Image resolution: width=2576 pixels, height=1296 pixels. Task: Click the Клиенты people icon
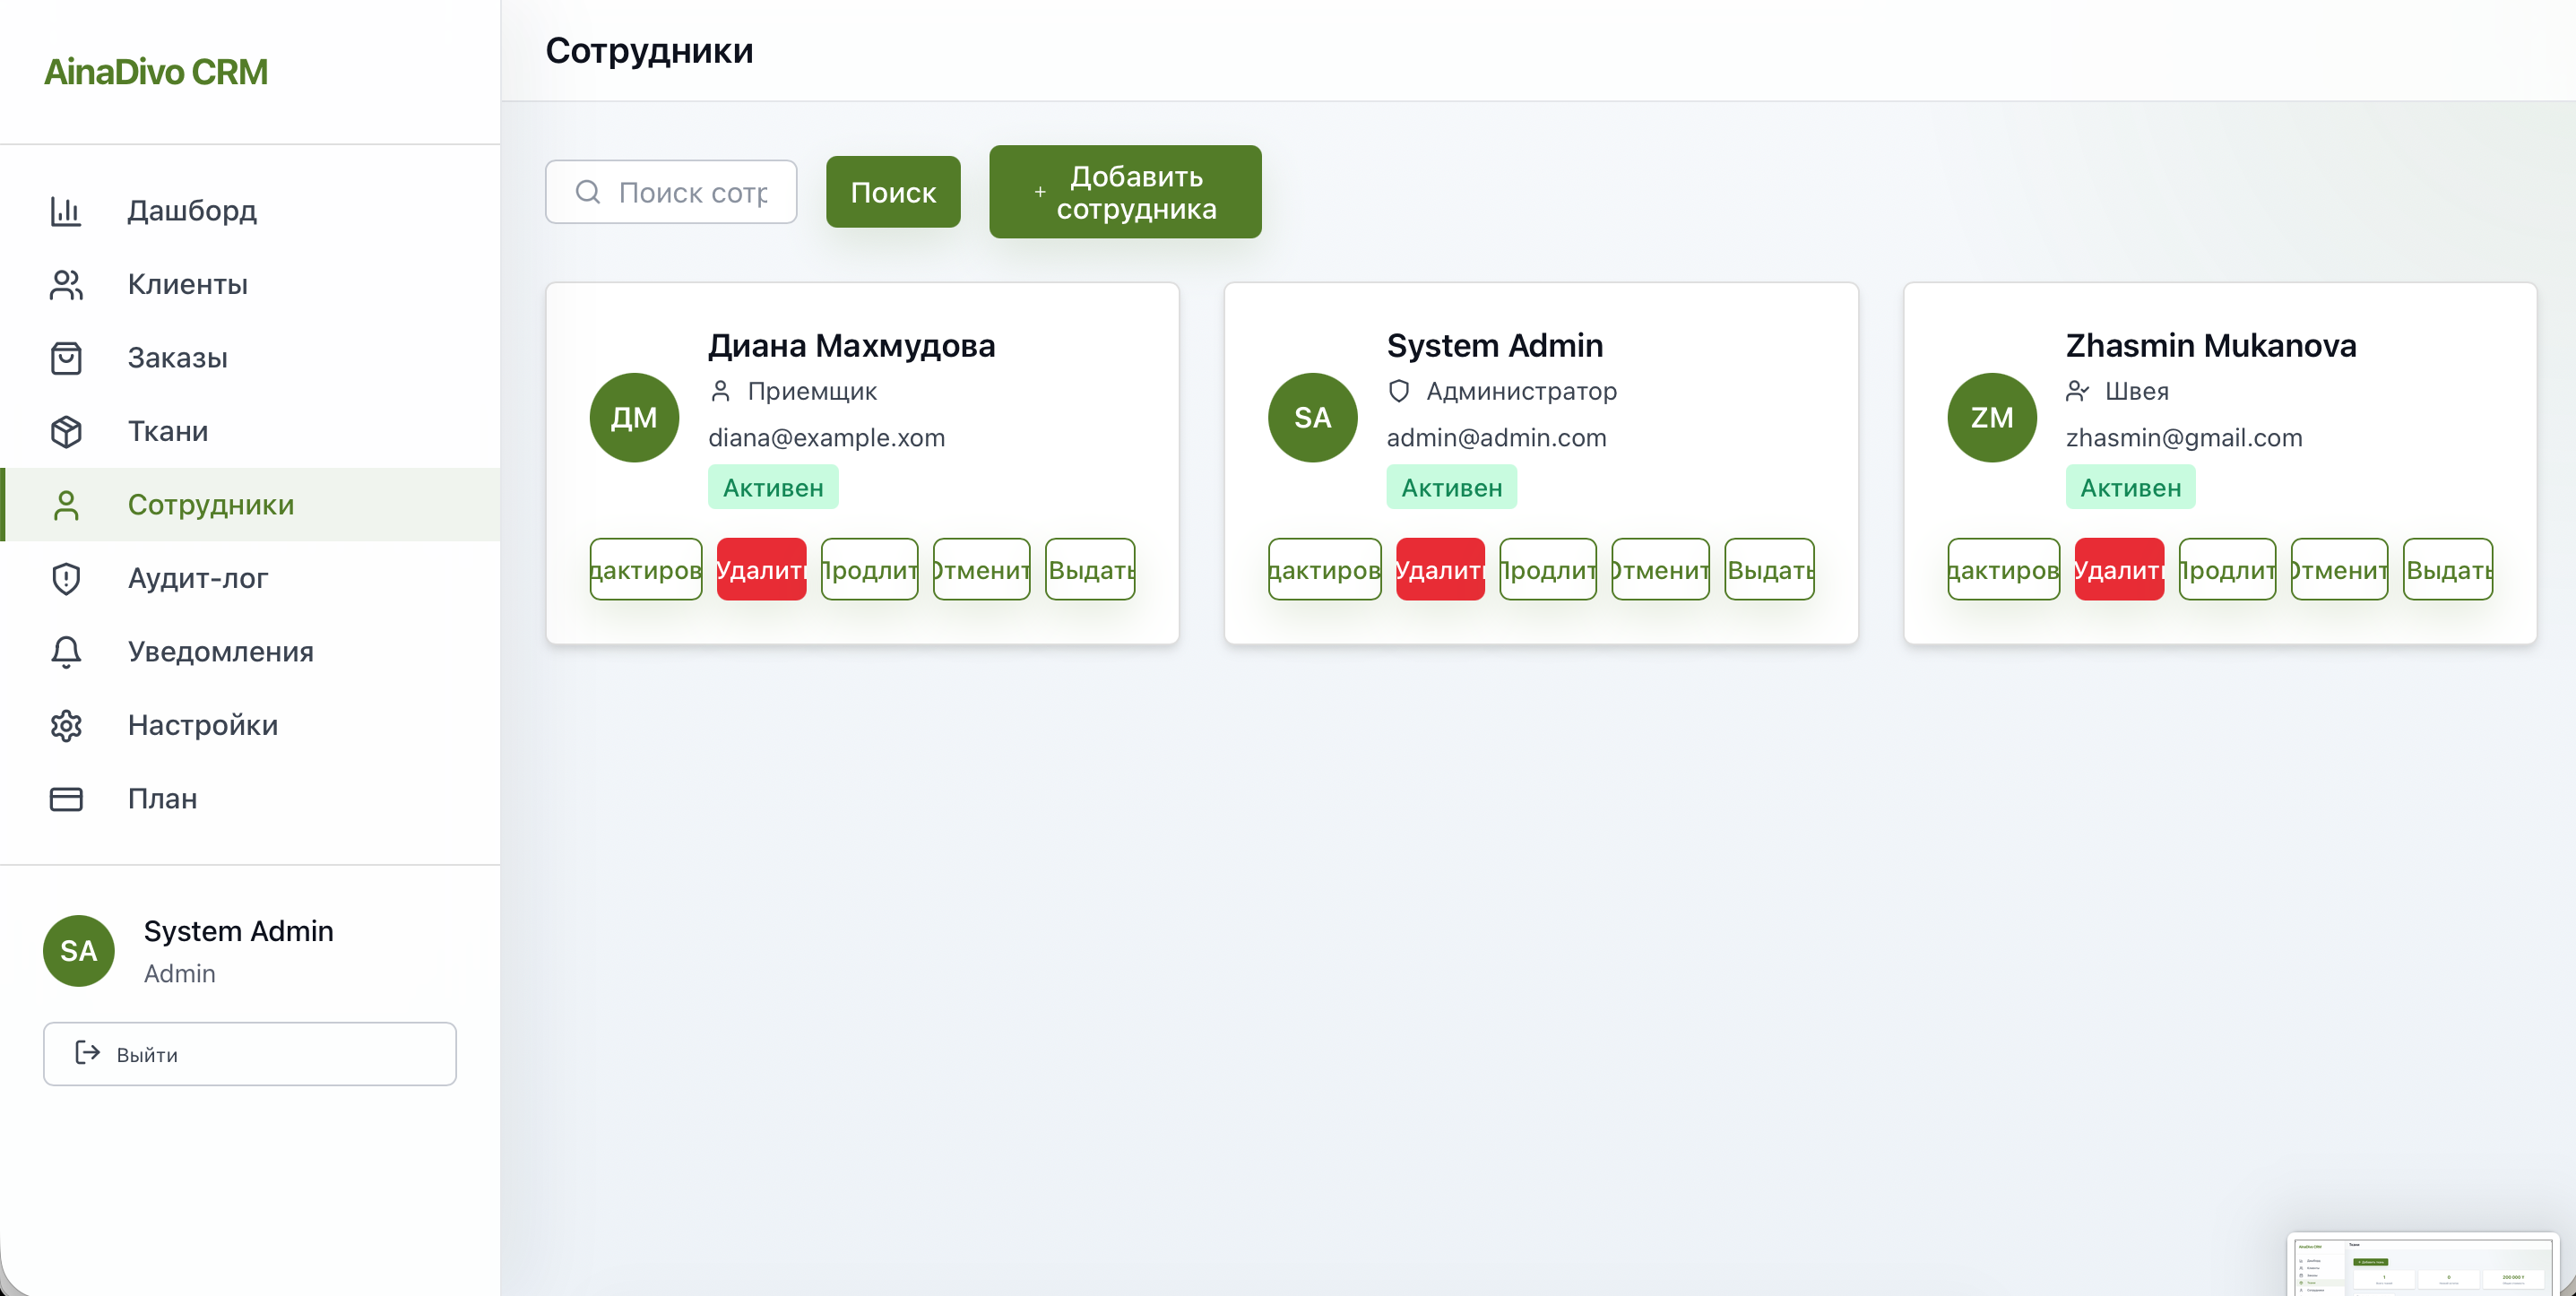66,285
